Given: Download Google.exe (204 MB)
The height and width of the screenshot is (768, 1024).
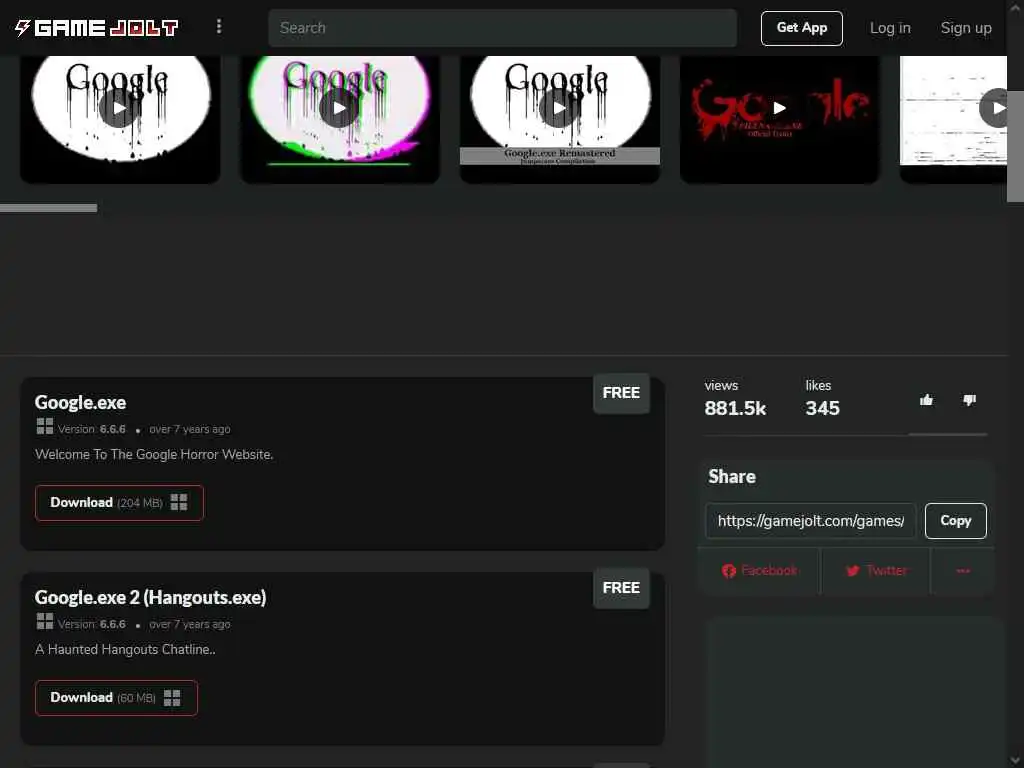Looking at the screenshot, I should pyautogui.click(x=120, y=503).
